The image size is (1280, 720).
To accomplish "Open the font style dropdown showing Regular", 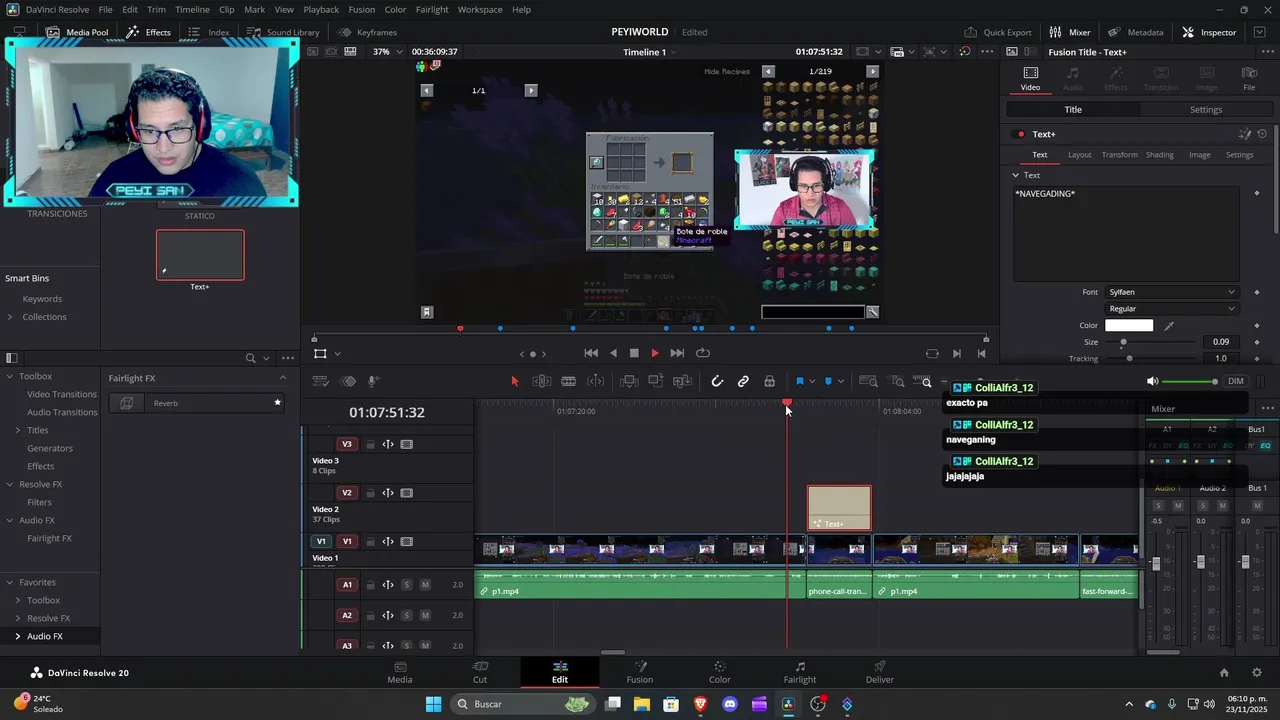I will point(1171,309).
